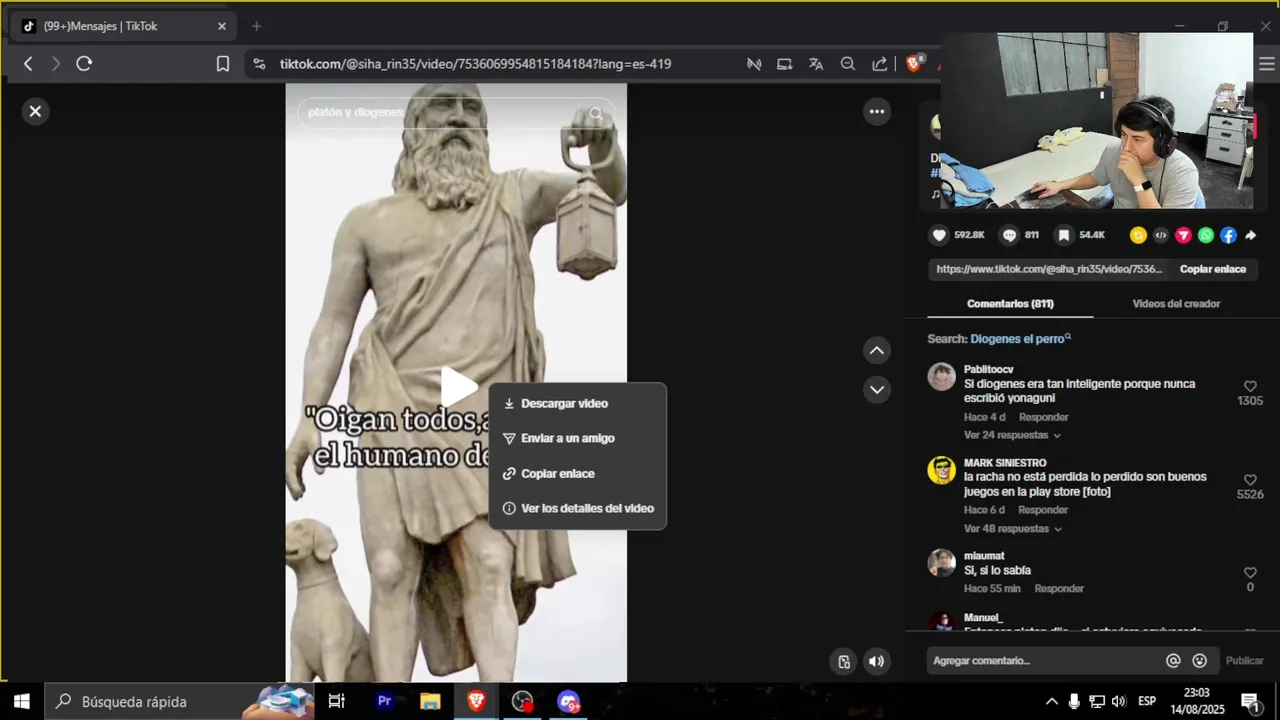Open Pablitoocv's profile avatar
The height and width of the screenshot is (720, 1280).
pos(941,377)
